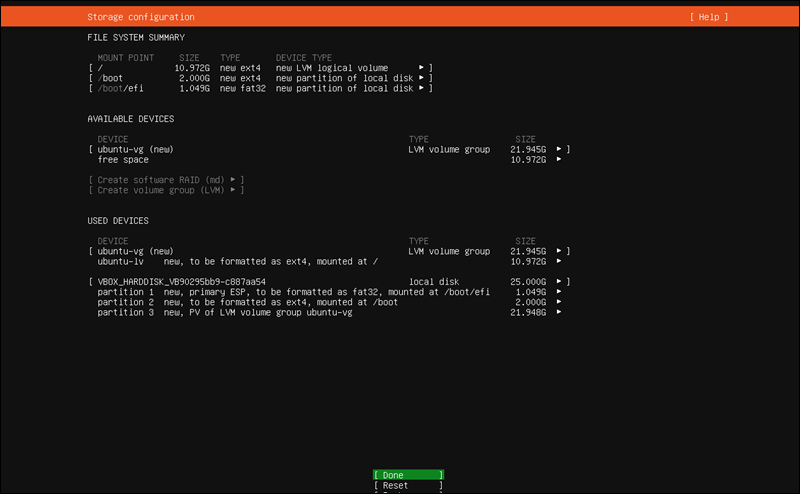This screenshot has height=494, width=800.
Task: Expand the root mount point row arrow
Action: pyautogui.click(x=421, y=67)
